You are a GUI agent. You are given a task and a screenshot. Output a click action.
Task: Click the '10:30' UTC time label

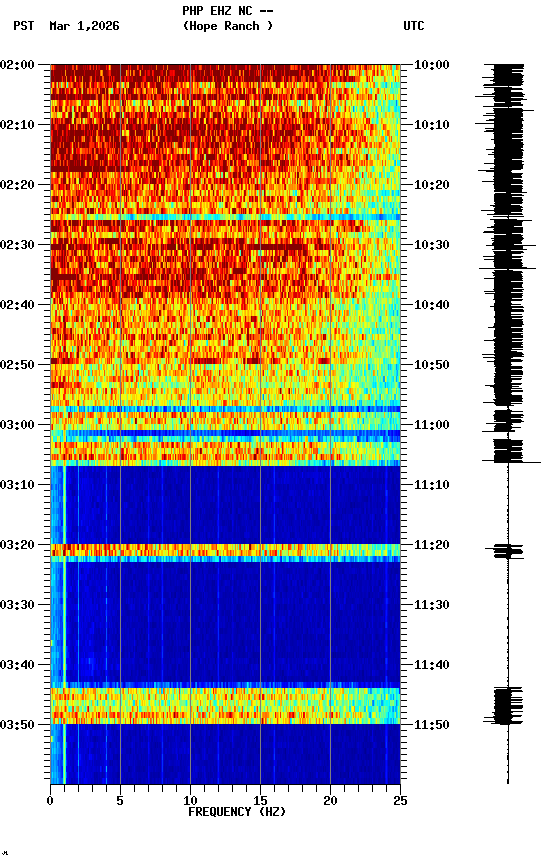432,245
